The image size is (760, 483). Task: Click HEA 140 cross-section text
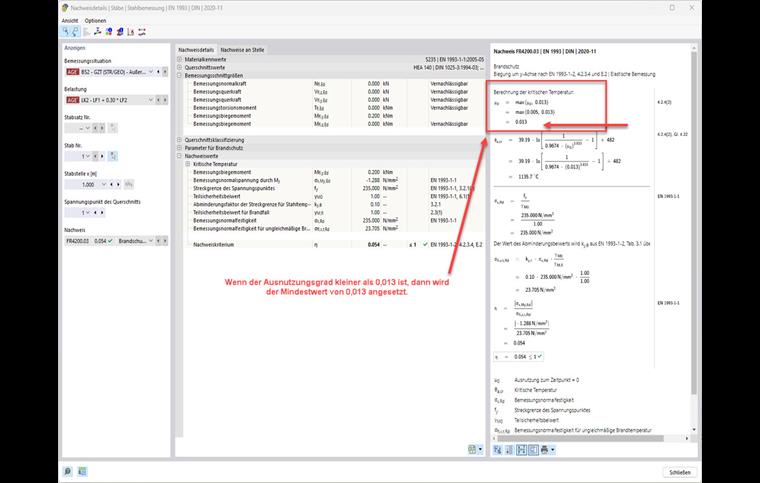(x=448, y=68)
